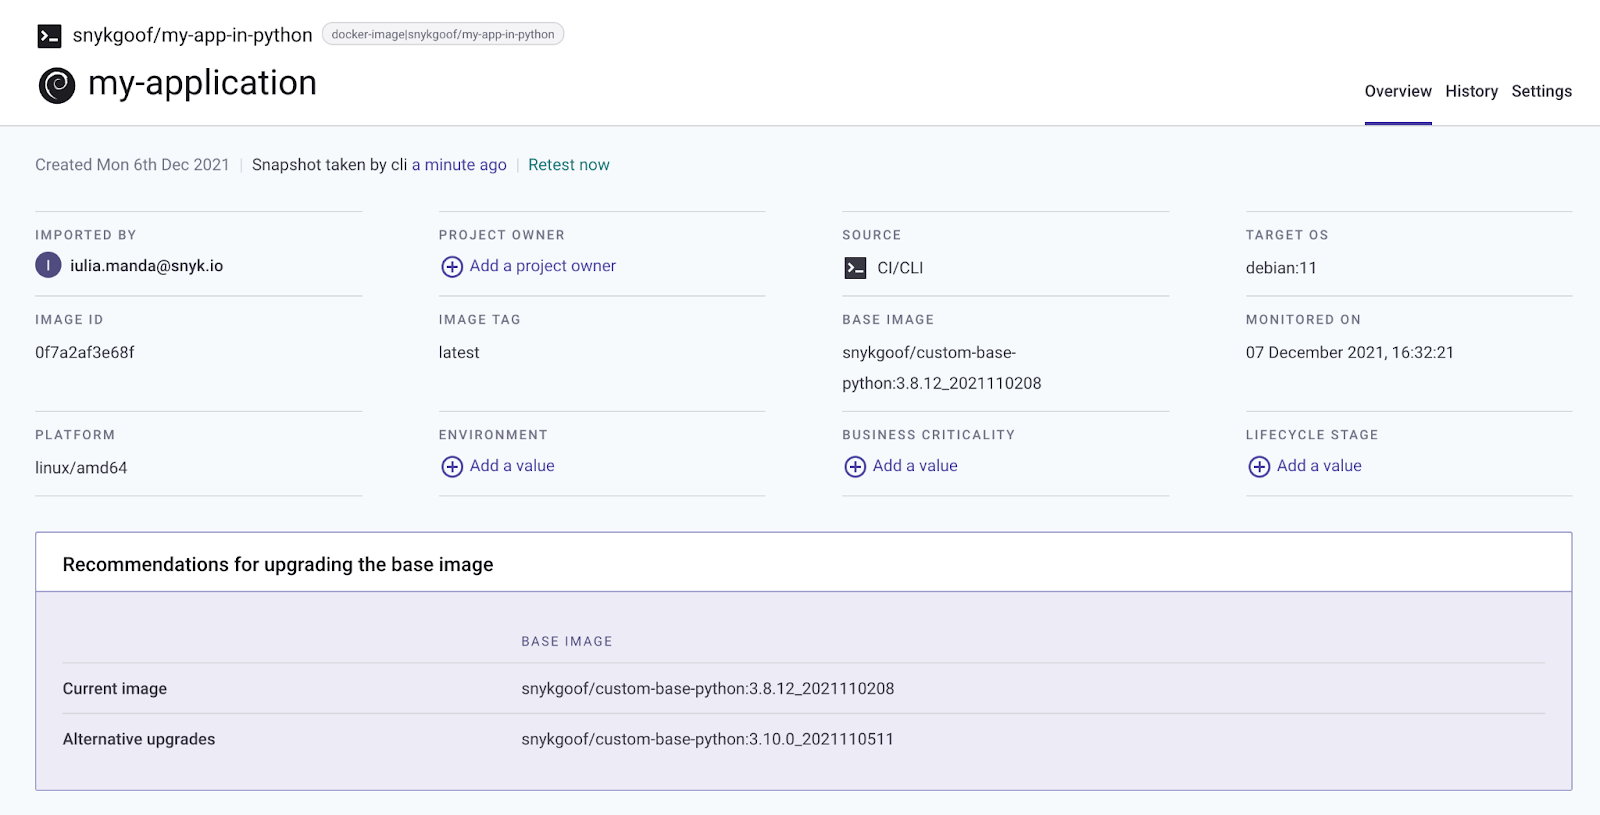The height and width of the screenshot is (815, 1600).
Task: Click the iulia.manda@snyk.io email text
Action: click(146, 266)
